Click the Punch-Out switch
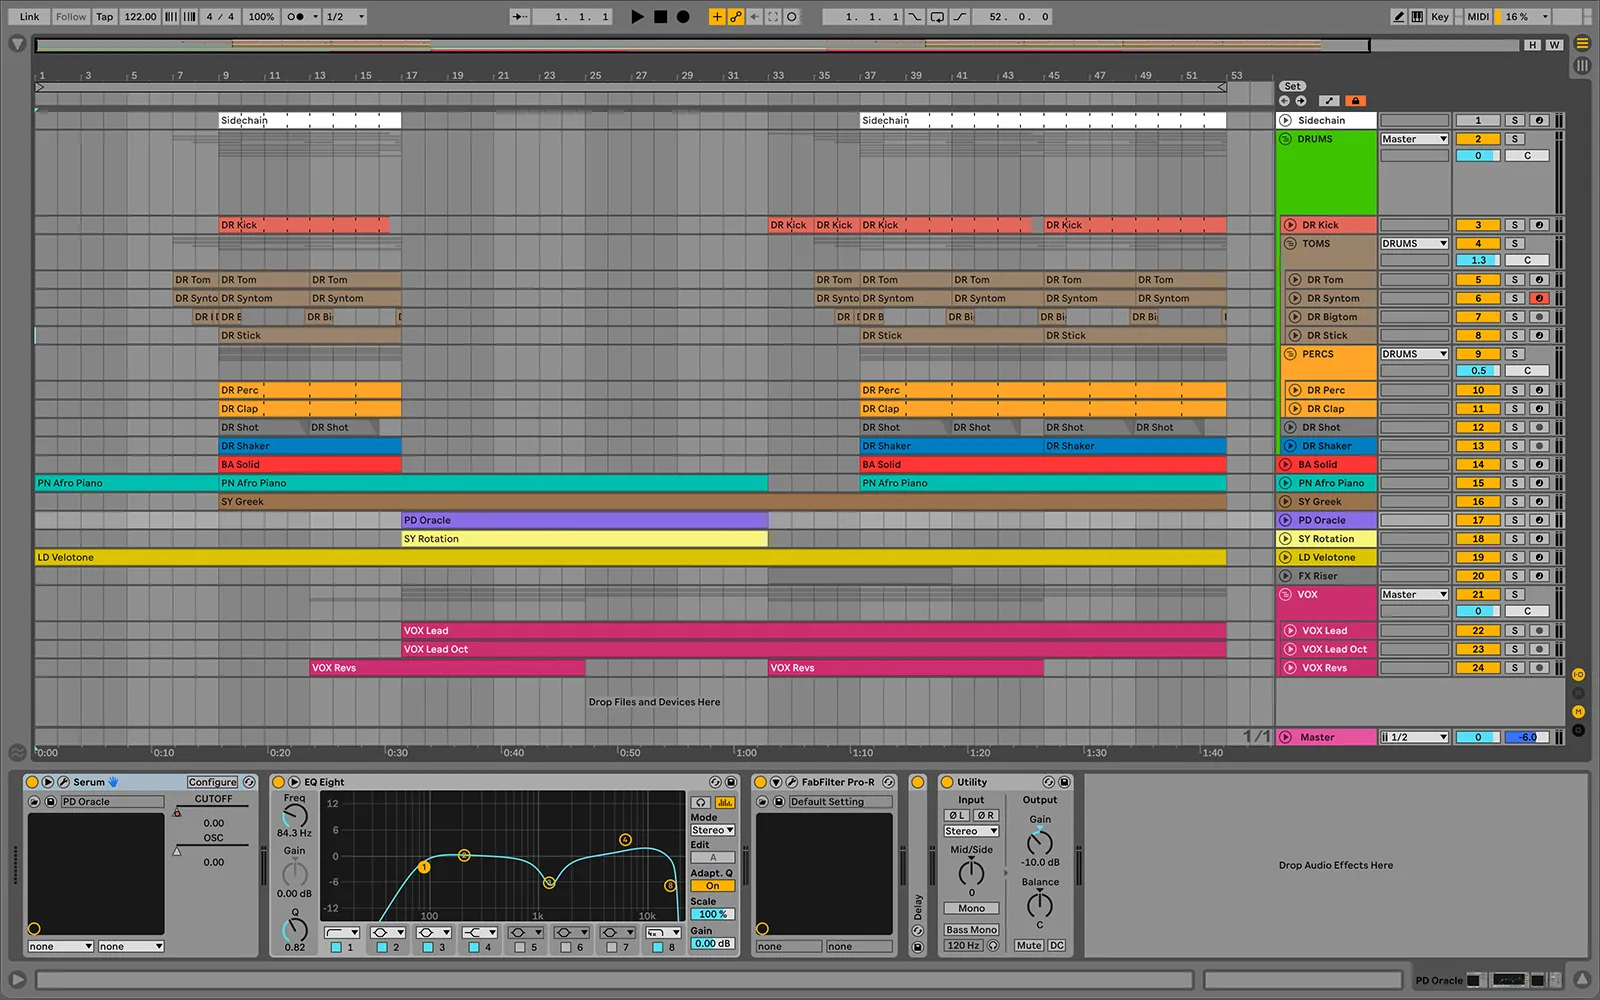 (x=959, y=16)
